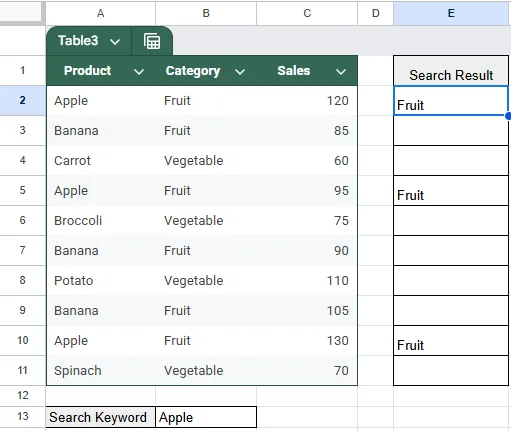This screenshot has height=431, width=511.
Task: Click the sales value 105
Action: pos(337,311)
